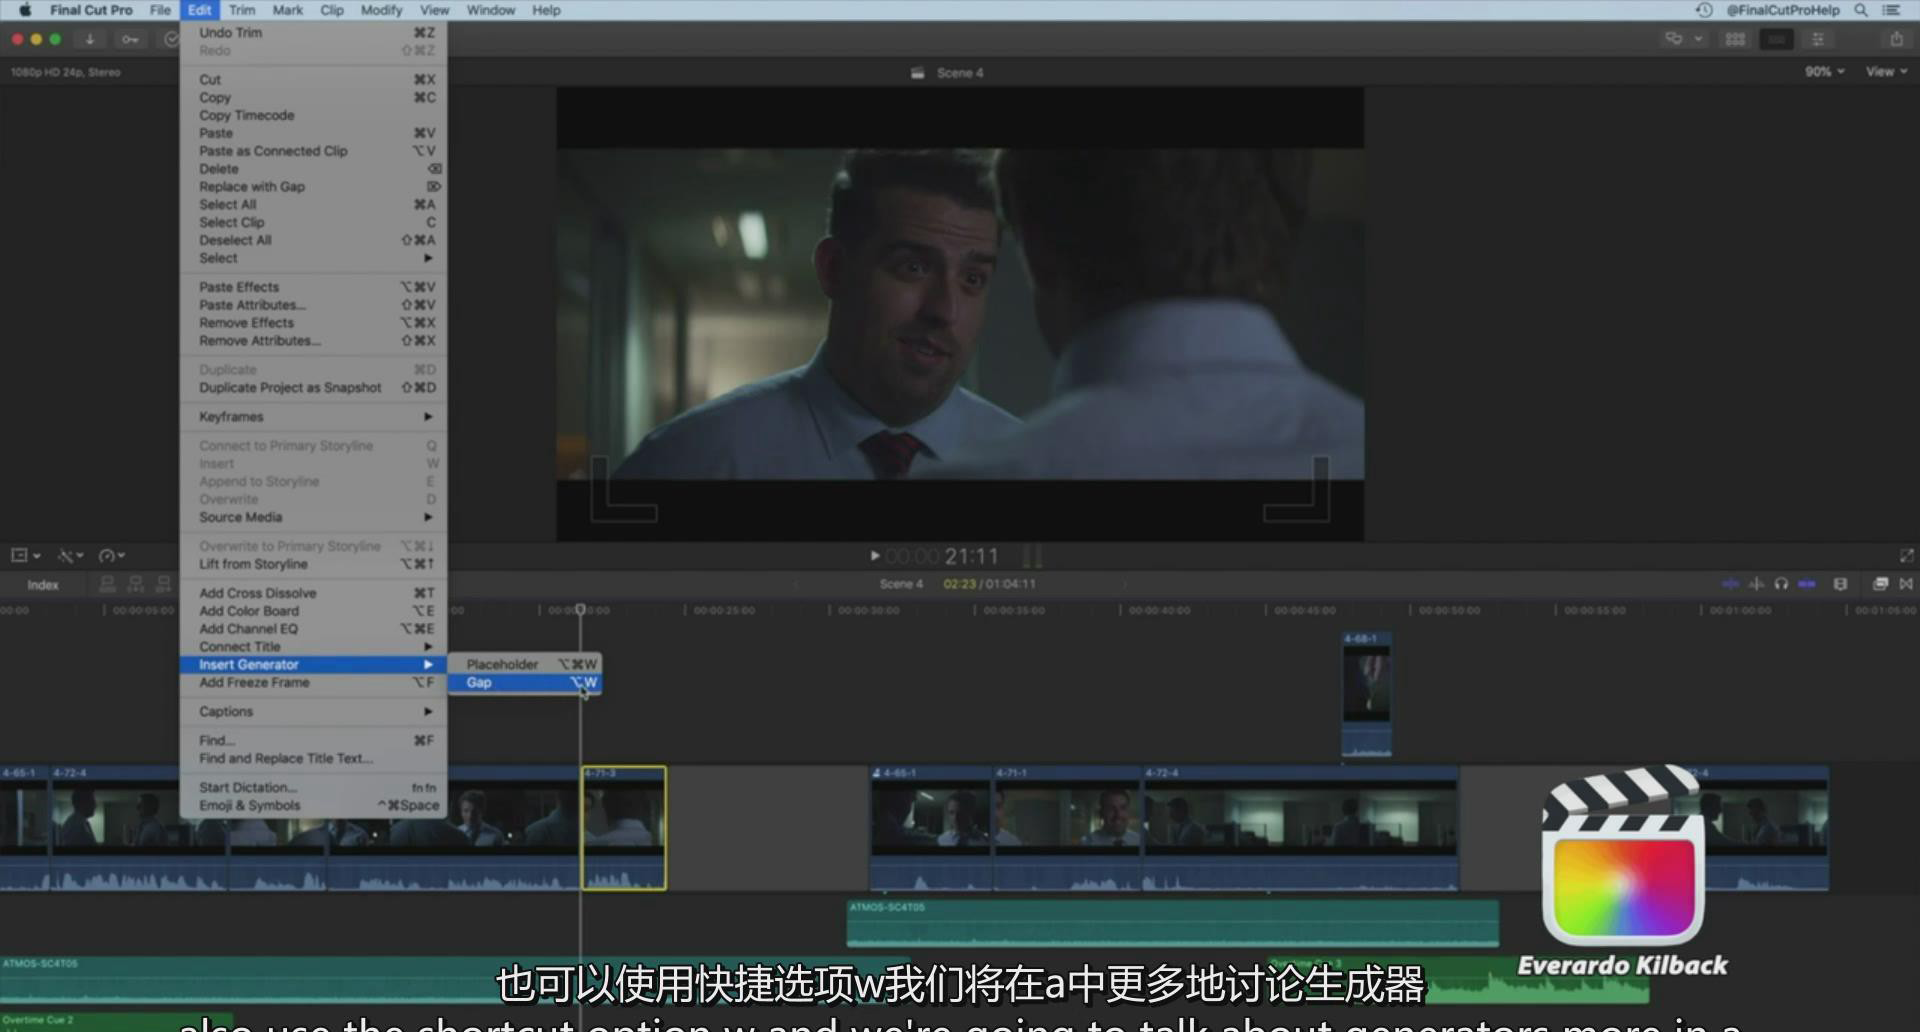Open the viewer View options dropdown
Screen dimensions: 1920x1032
[x=1886, y=72]
